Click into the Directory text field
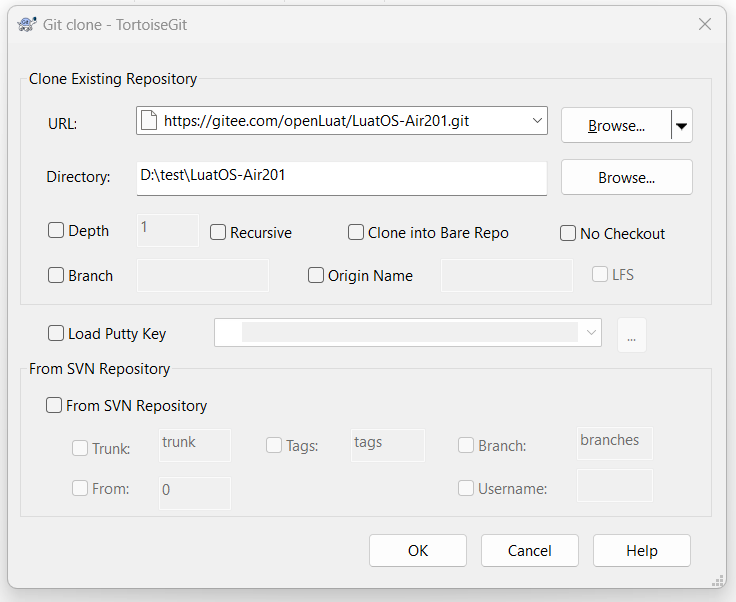736x602 pixels. pyautogui.click(x=342, y=178)
